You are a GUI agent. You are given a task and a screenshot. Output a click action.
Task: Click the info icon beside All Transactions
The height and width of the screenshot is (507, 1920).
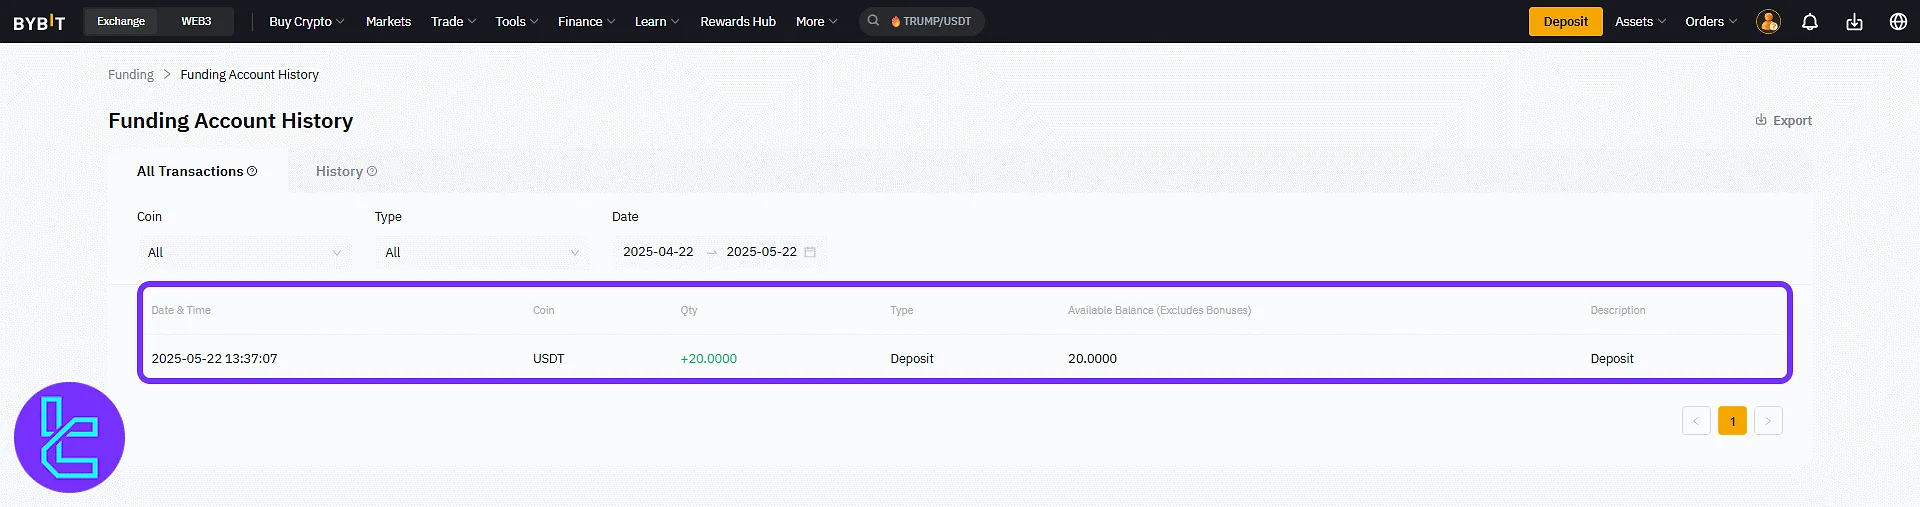(252, 171)
